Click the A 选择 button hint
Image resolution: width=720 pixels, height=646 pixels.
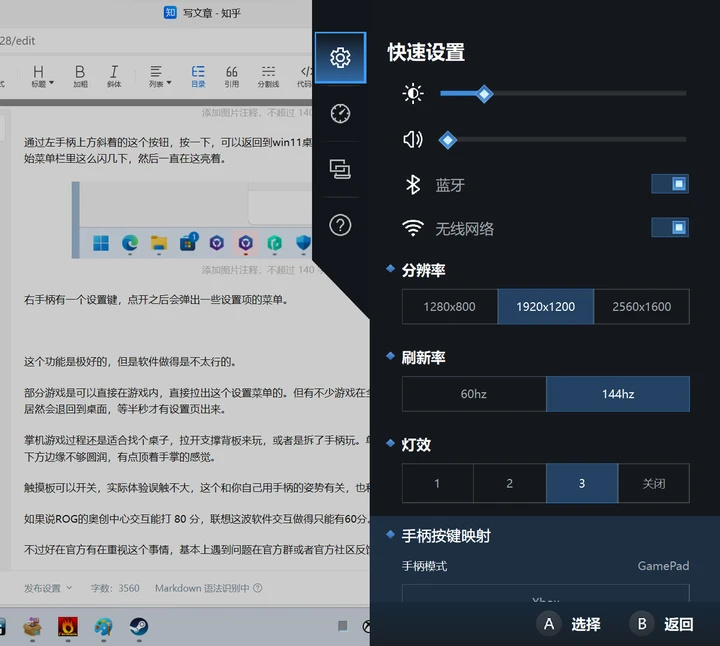[x=568, y=624]
